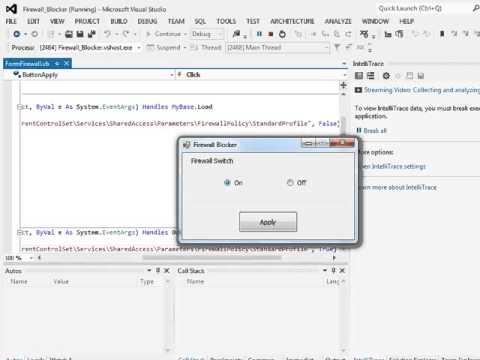
Task: Close the Autos panel
Action: [x=167, y=270]
